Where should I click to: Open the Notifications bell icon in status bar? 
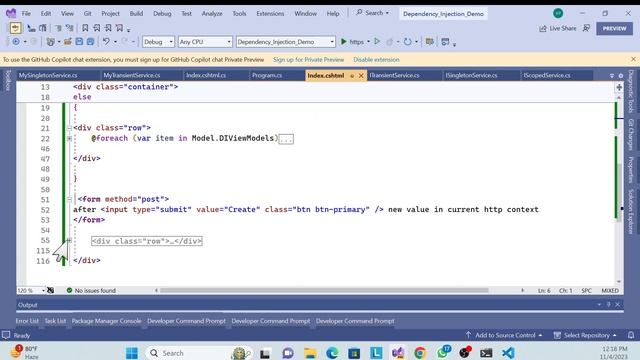631,335
